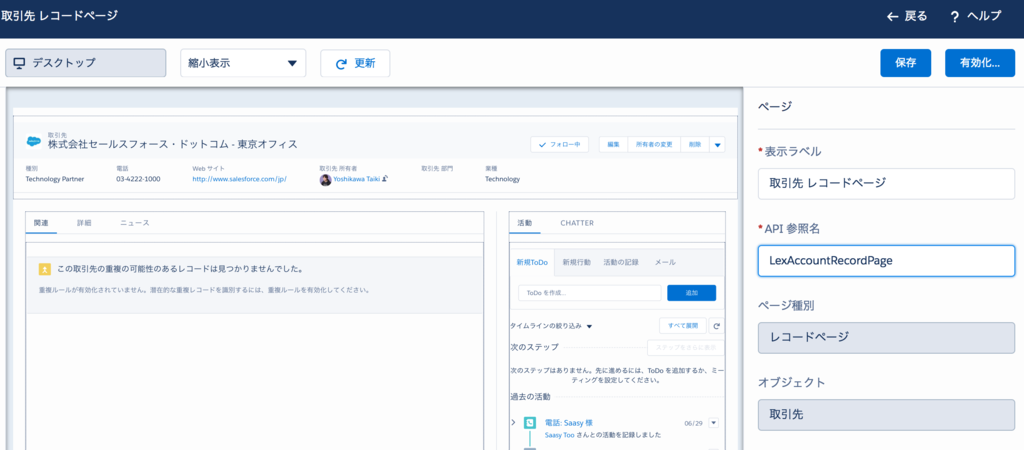This screenshot has height=450, width=1024.
Task: Click the 取引先 部門 field label
Action: (437, 168)
